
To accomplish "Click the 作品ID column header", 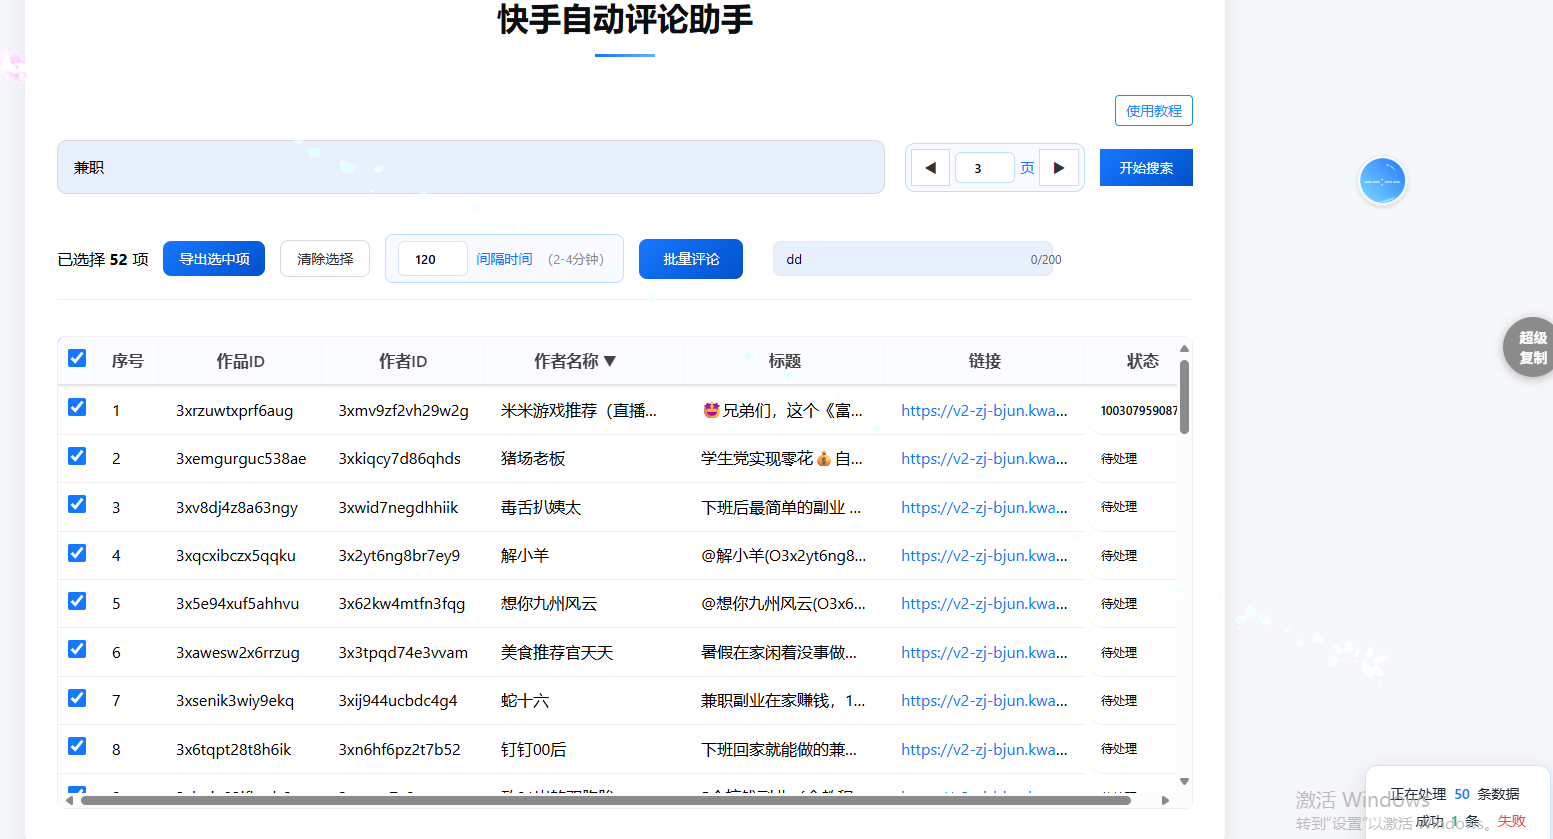I will [240, 361].
